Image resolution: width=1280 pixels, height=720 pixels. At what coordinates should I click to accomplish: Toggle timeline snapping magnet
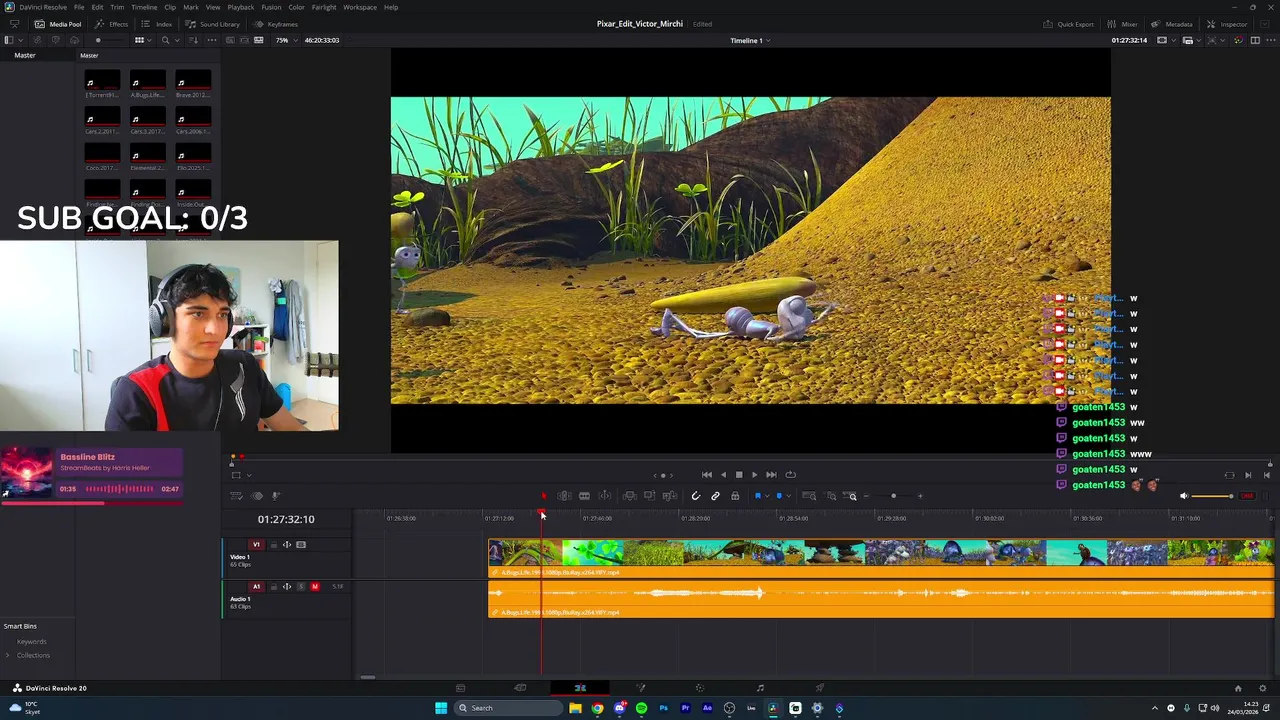tap(696, 496)
